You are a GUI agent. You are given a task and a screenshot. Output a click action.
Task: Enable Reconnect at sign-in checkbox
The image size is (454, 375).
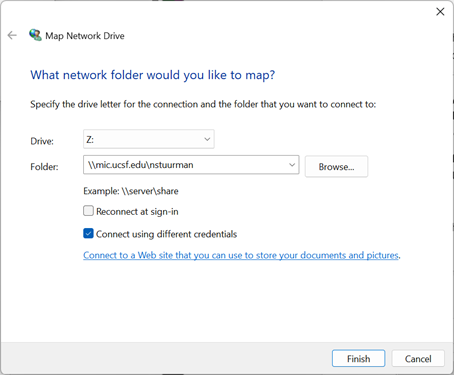tap(88, 211)
